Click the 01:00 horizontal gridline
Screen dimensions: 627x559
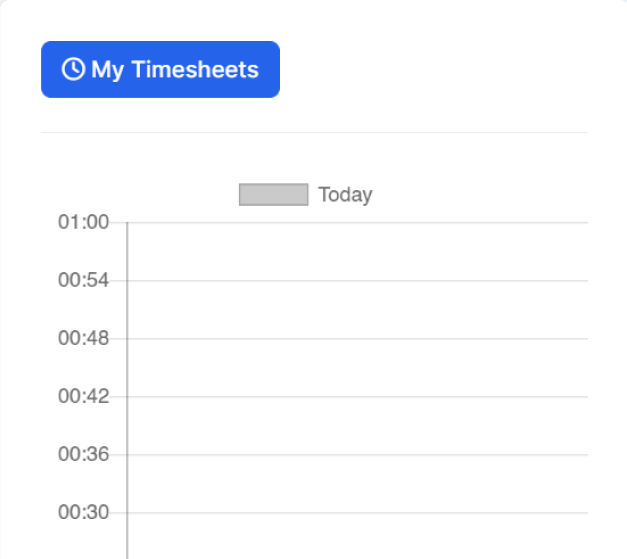coord(357,222)
